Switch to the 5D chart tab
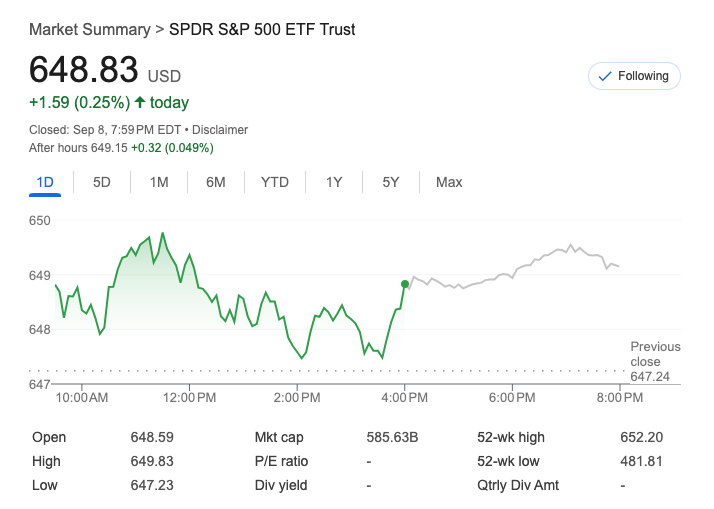Image resolution: width=714 pixels, height=509 pixels. click(x=102, y=182)
